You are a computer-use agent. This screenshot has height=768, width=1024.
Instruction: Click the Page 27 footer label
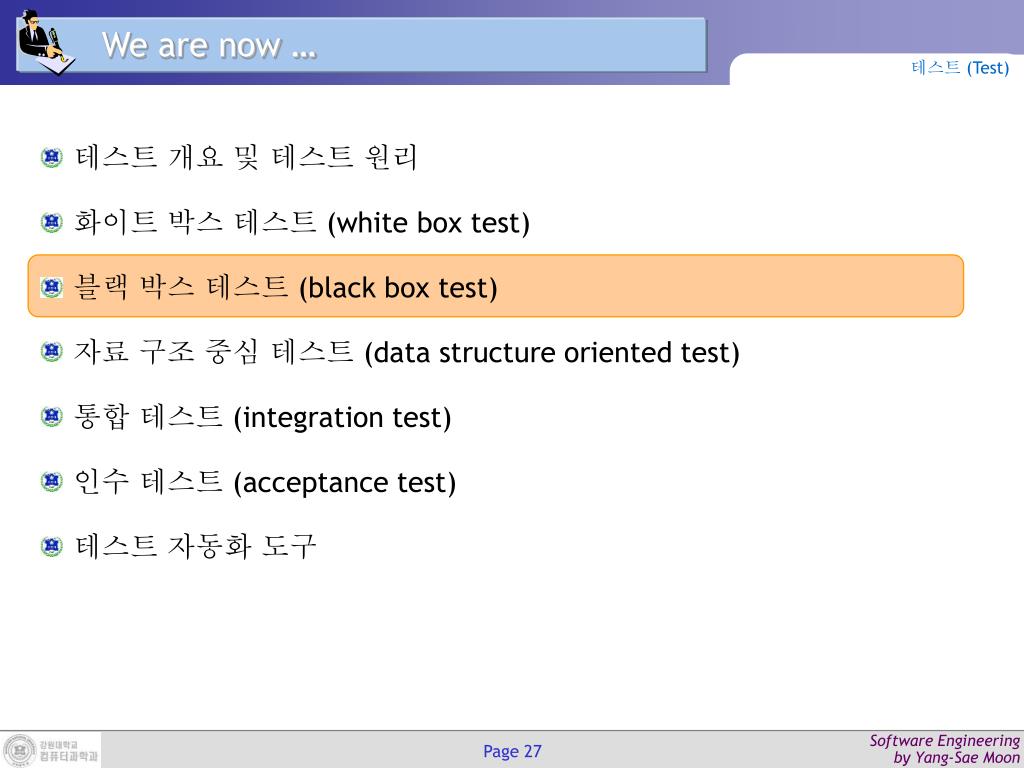(x=512, y=751)
